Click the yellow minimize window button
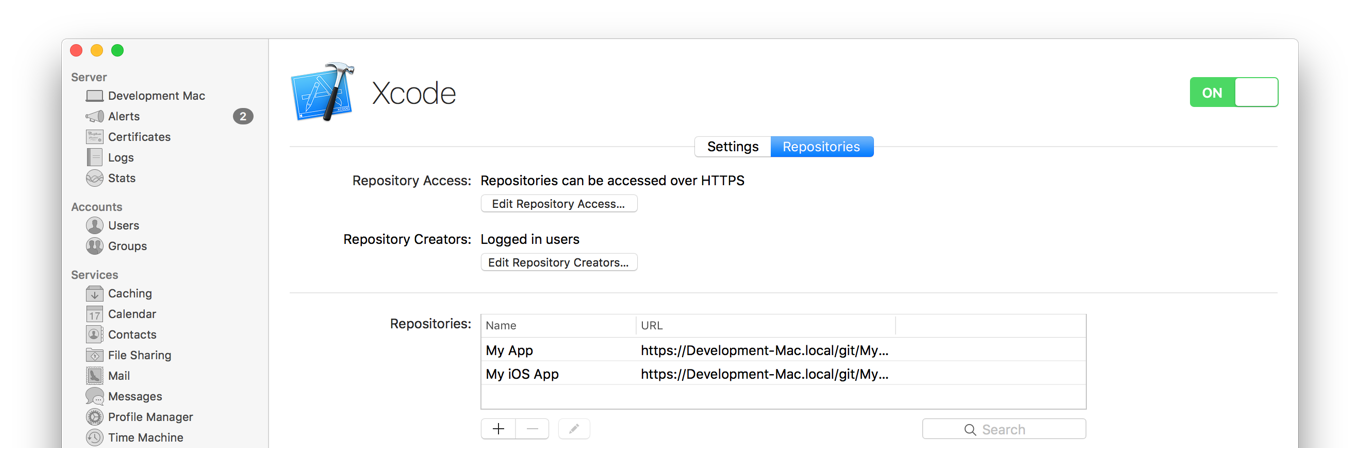Screen dimensions: 1360x460 pos(97,50)
